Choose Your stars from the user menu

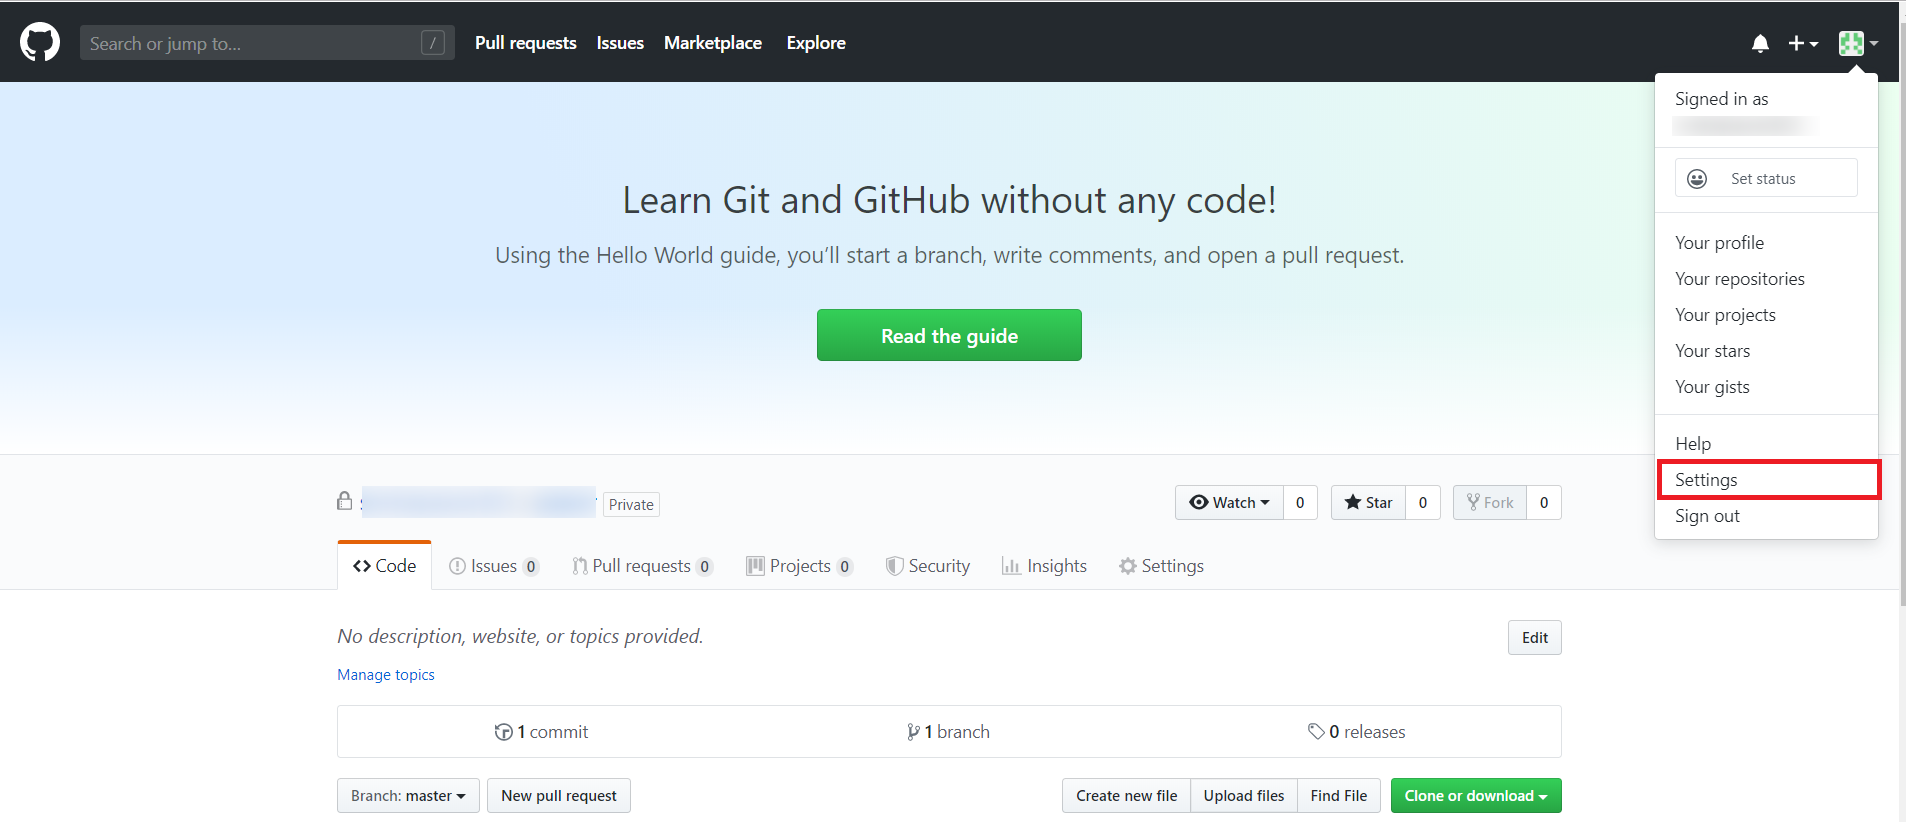click(x=1766, y=351)
